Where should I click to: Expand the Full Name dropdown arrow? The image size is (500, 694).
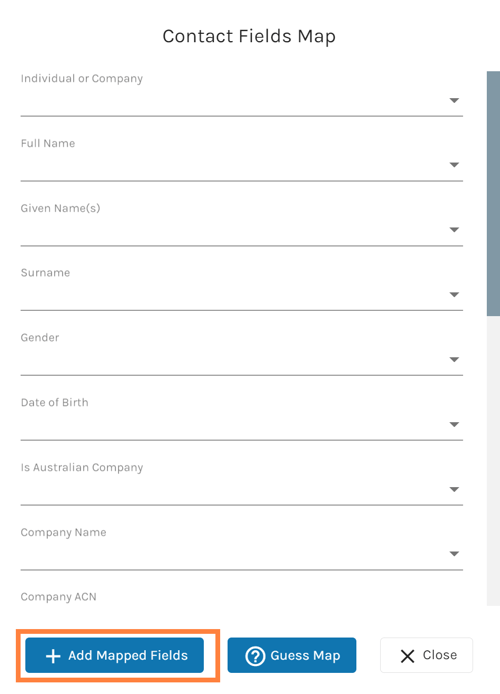pyautogui.click(x=454, y=165)
